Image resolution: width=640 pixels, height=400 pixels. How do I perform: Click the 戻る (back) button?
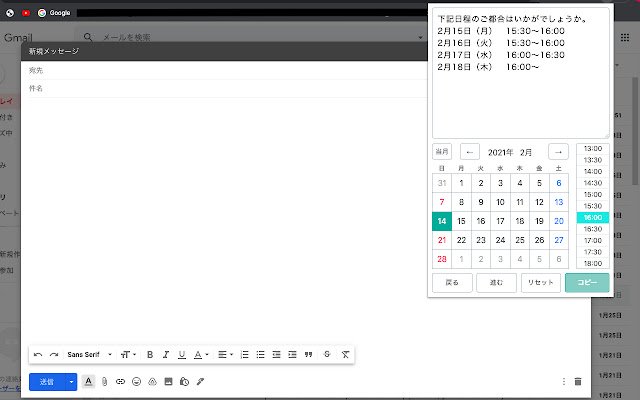click(452, 282)
